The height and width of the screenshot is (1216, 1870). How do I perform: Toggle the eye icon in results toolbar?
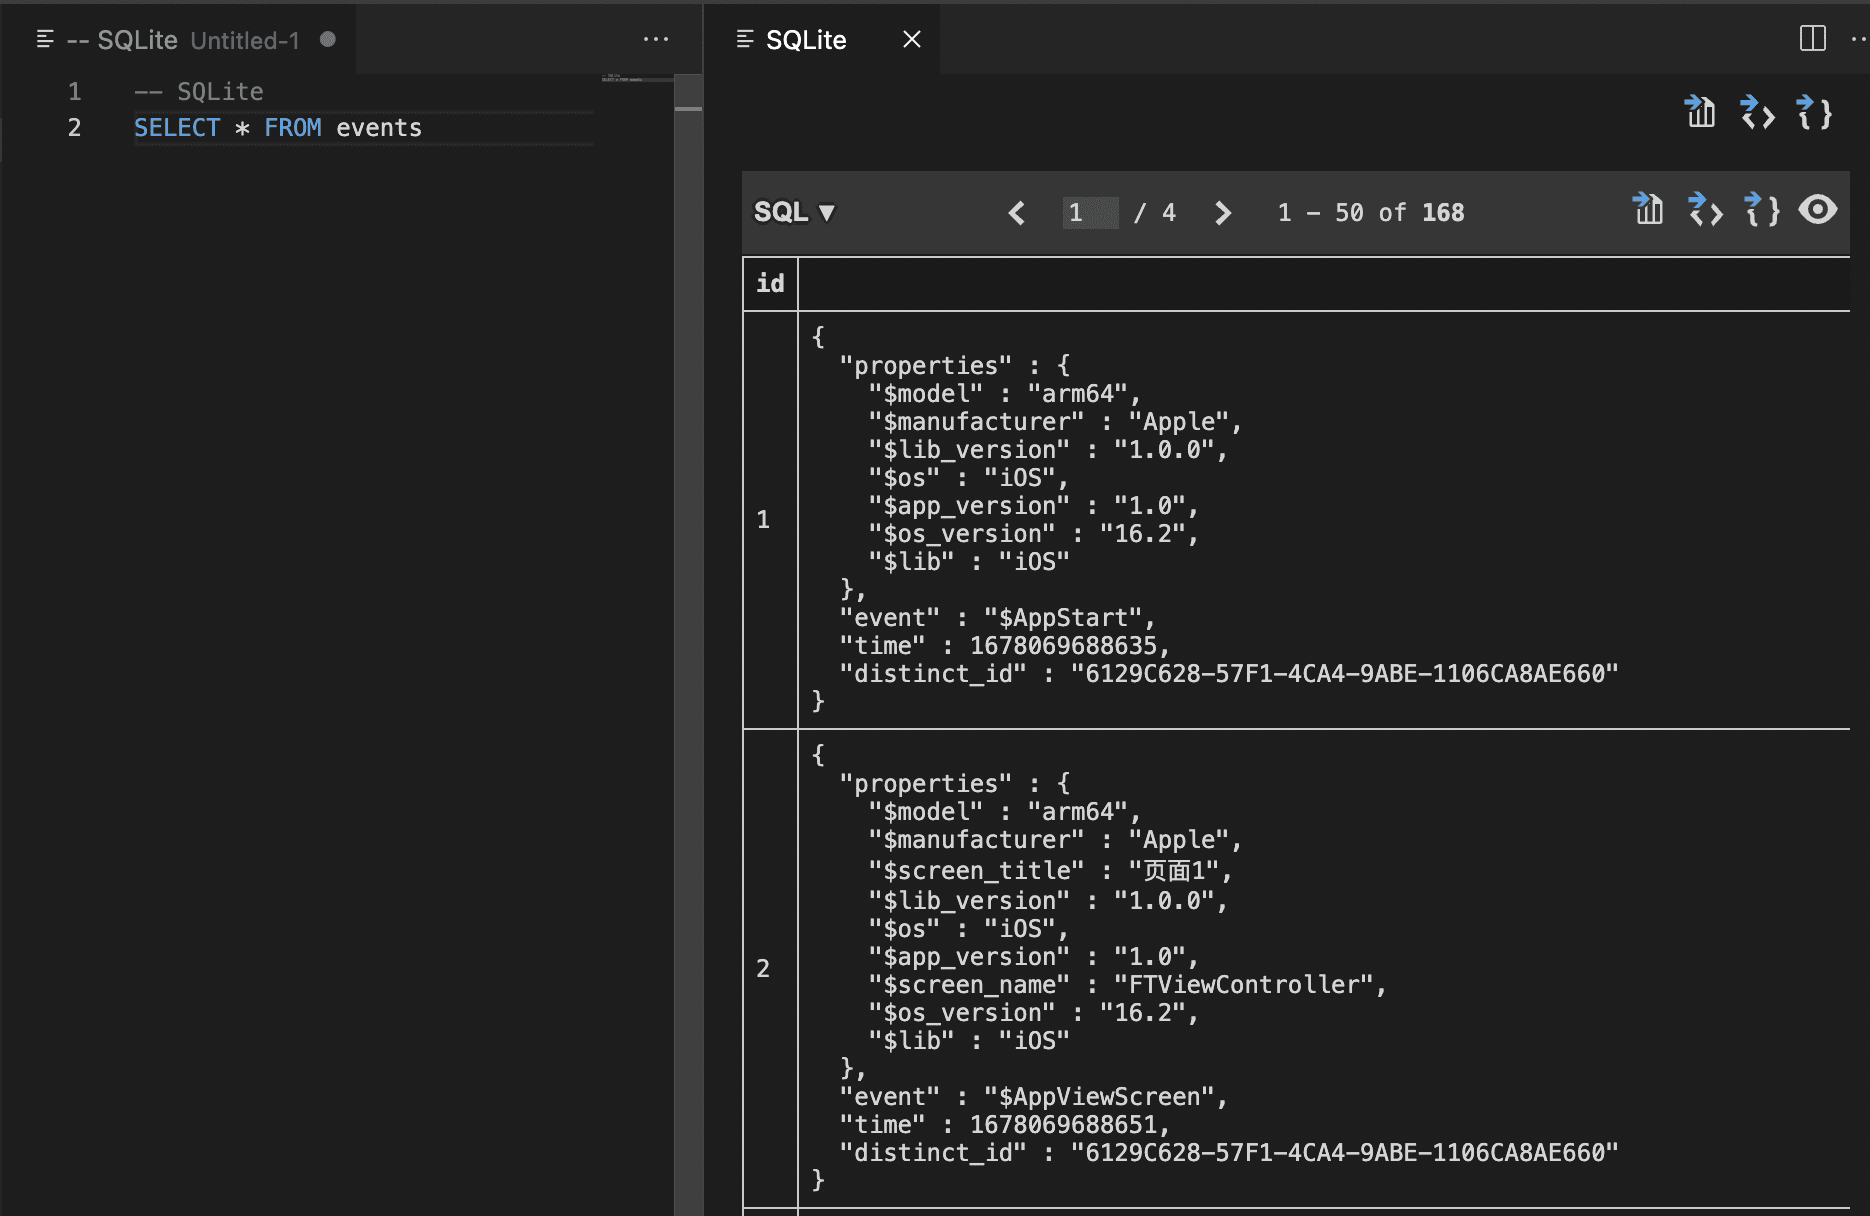[1819, 210]
